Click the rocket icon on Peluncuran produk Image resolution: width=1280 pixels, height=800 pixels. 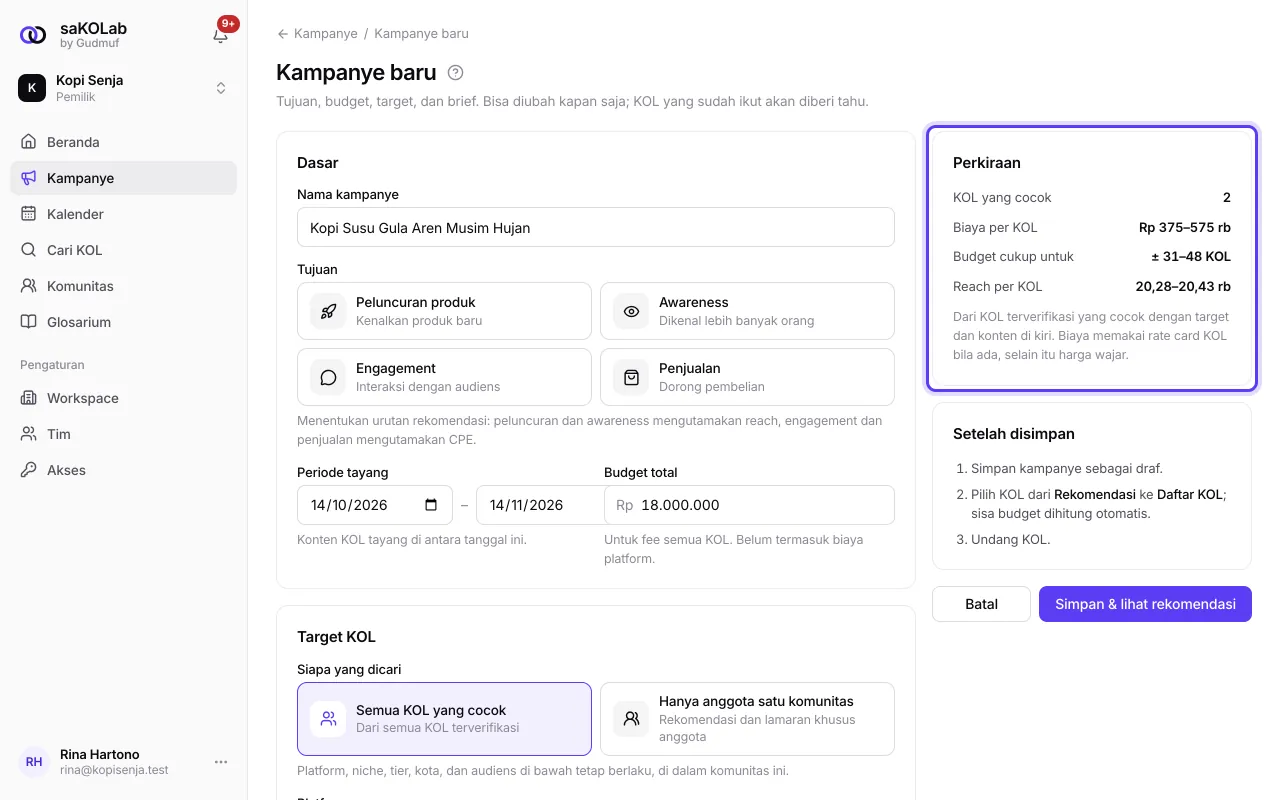(328, 311)
